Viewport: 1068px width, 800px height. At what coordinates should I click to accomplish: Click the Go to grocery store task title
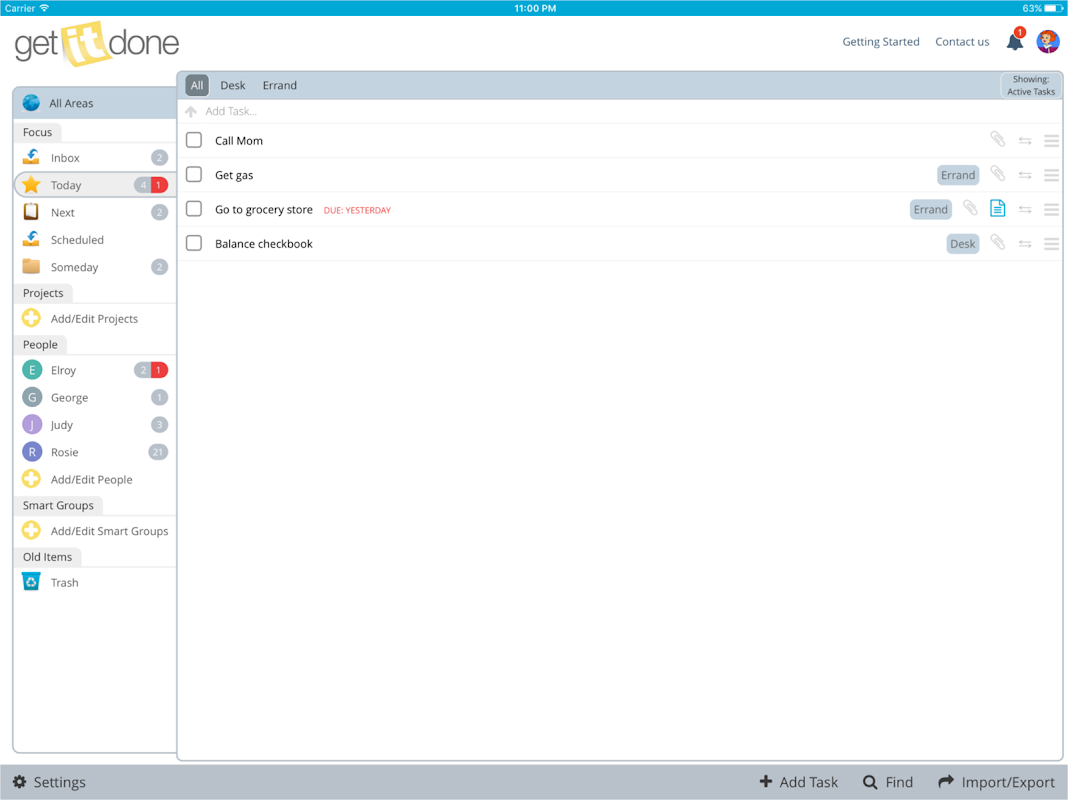[264, 210]
